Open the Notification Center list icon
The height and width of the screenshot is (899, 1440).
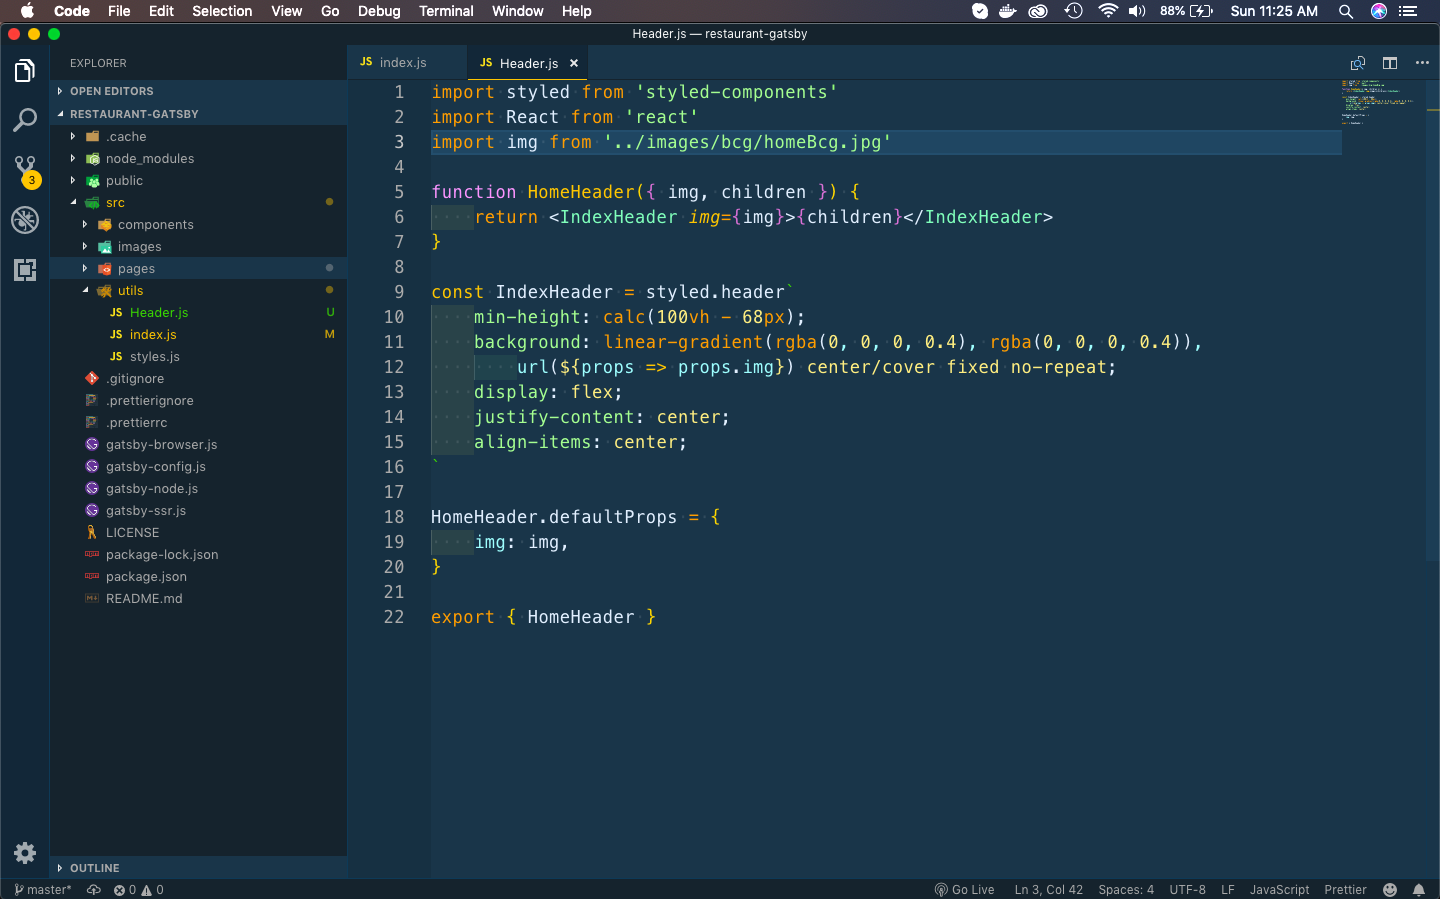click(x=1408, y=11)
